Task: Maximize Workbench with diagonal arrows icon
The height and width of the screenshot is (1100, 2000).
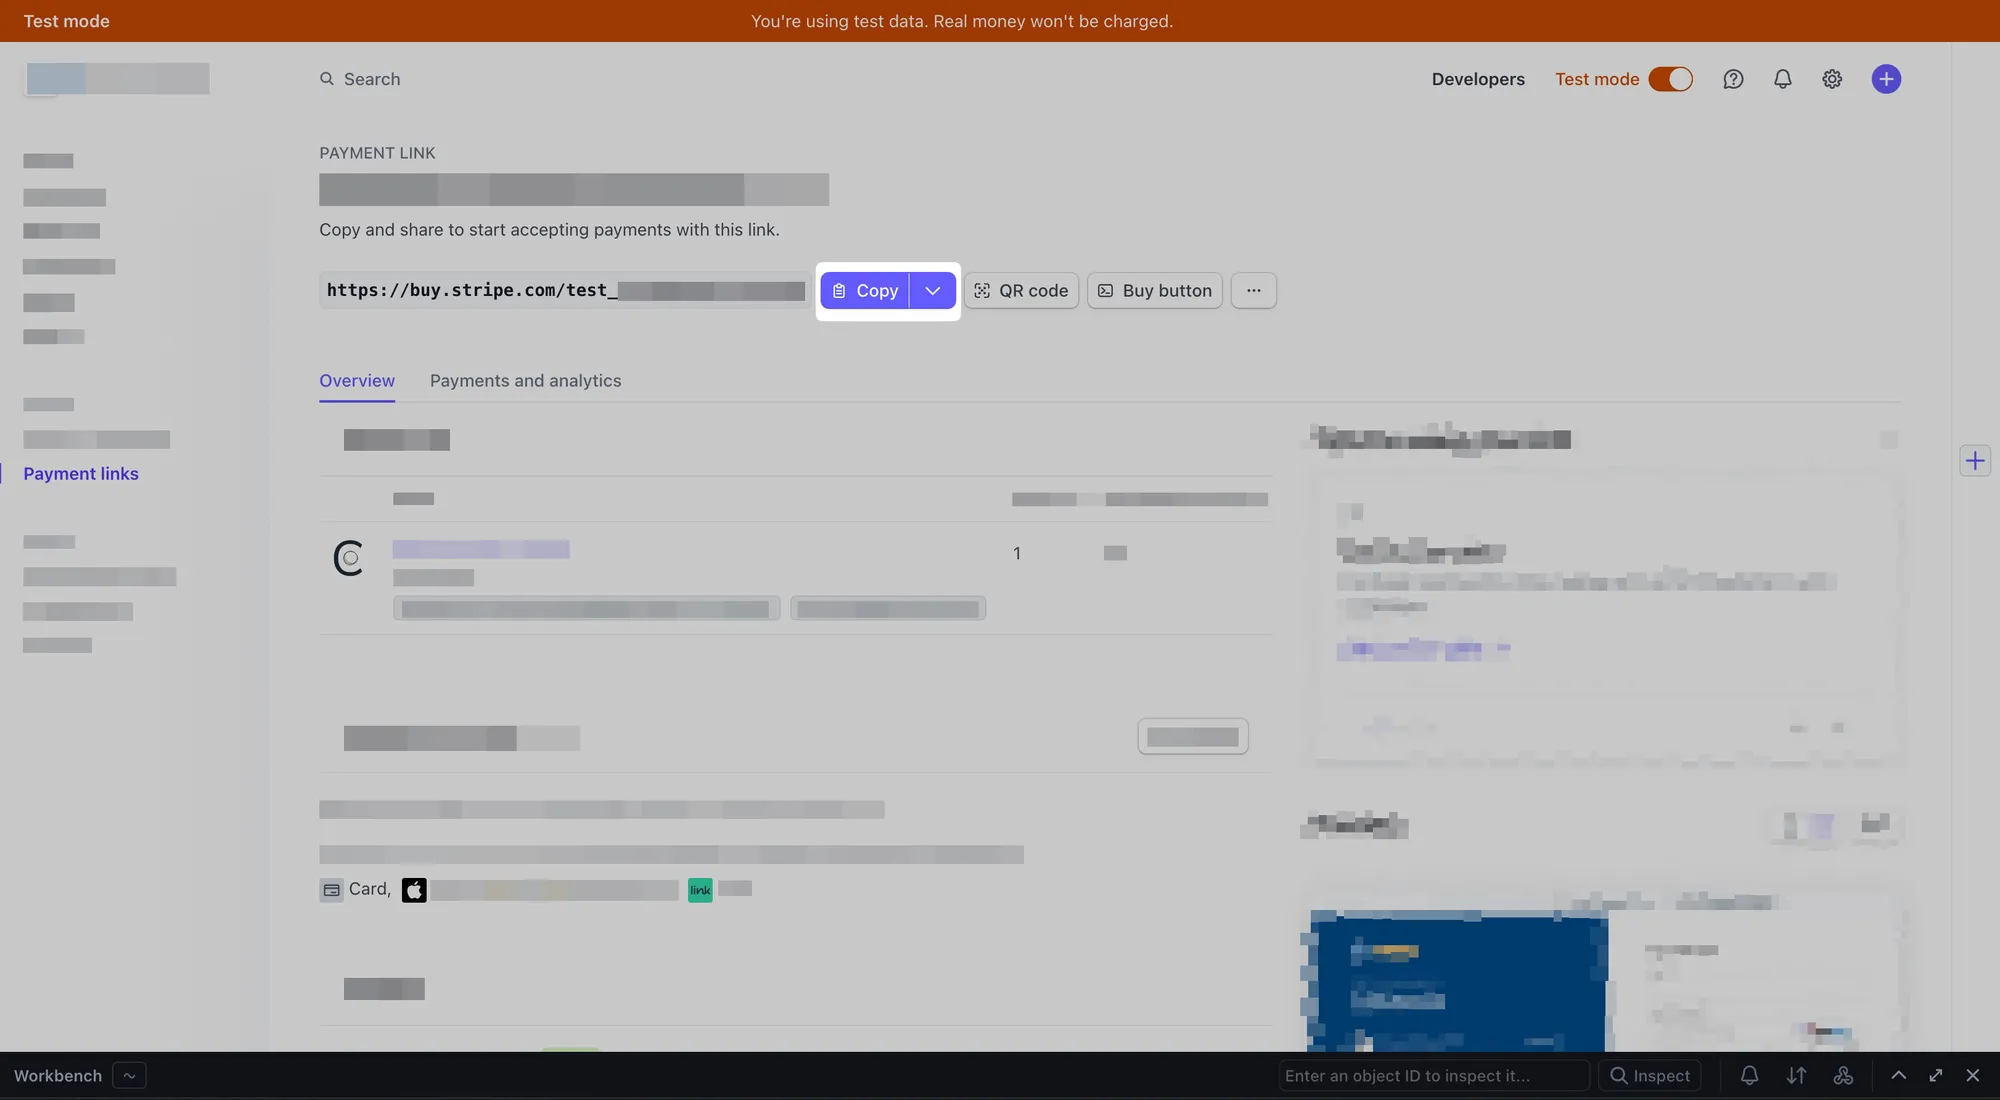Action: click(1936, 1076)
